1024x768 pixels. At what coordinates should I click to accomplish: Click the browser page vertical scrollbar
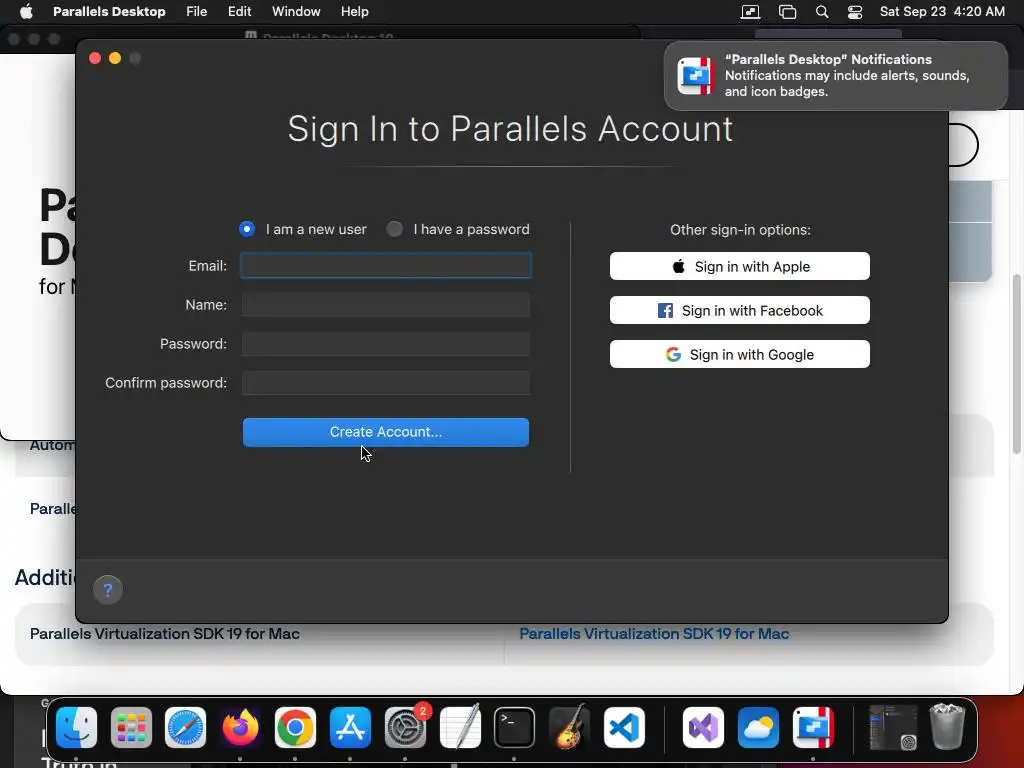point(1016,364)
